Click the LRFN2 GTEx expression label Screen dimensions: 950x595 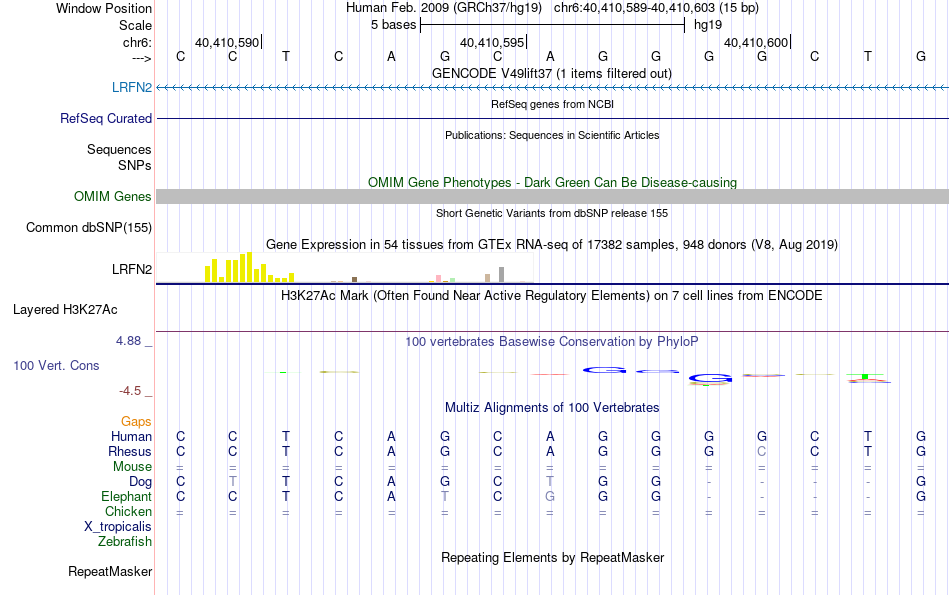(x=131, y=269)
